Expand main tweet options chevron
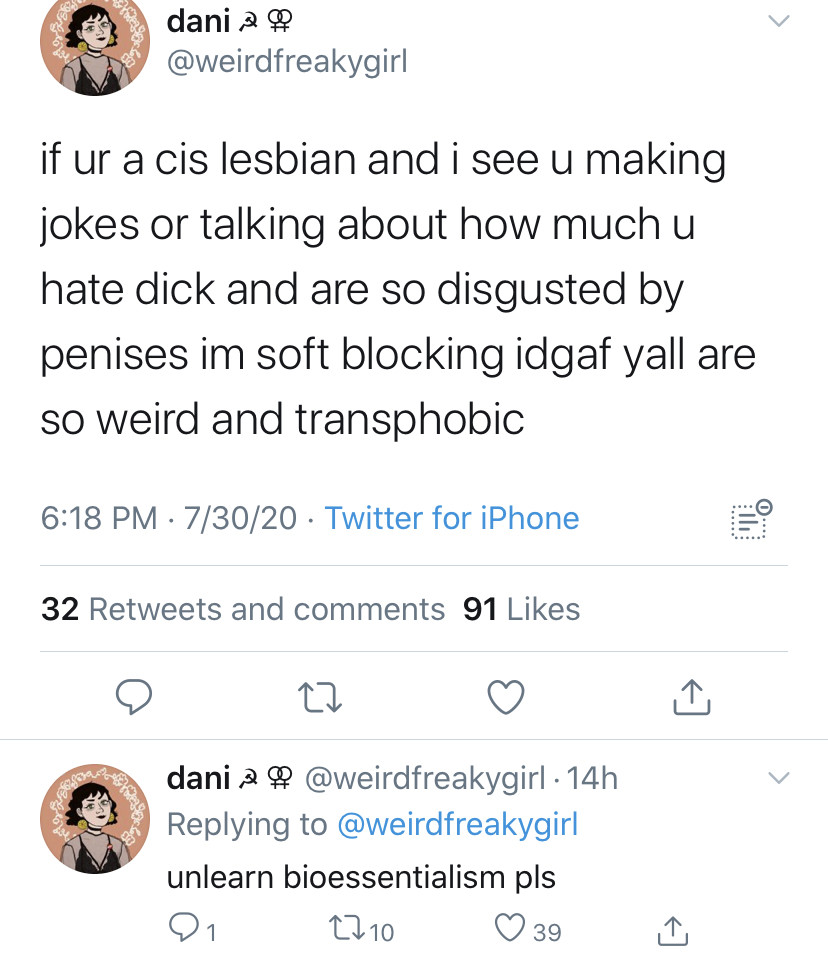 778,21
